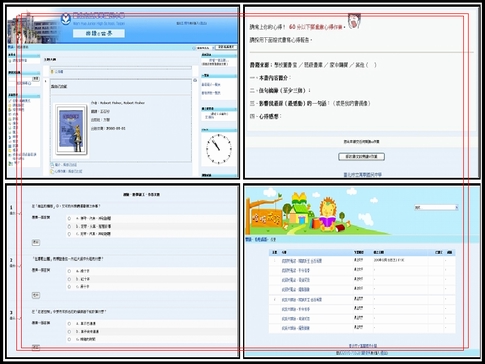Click the small icon at book panel's right edge
The height and width of the screenshot is (364, 485).
coord(195,80)
